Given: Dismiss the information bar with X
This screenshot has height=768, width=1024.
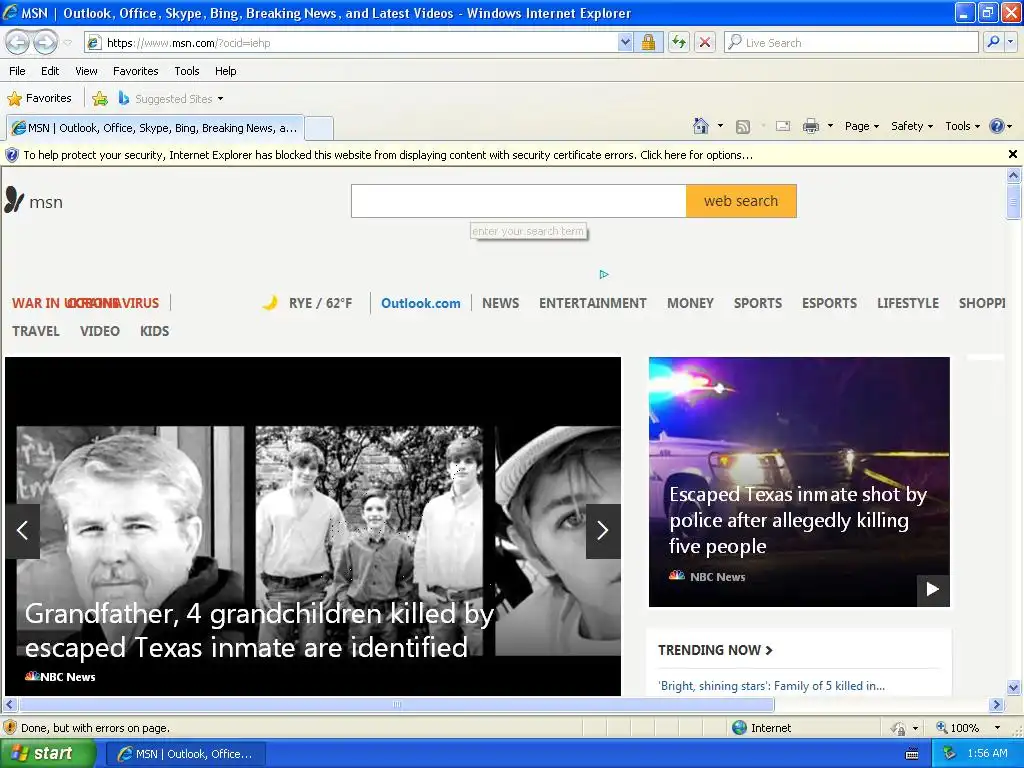Looking at the screenshot, I should pos(1012,154).
